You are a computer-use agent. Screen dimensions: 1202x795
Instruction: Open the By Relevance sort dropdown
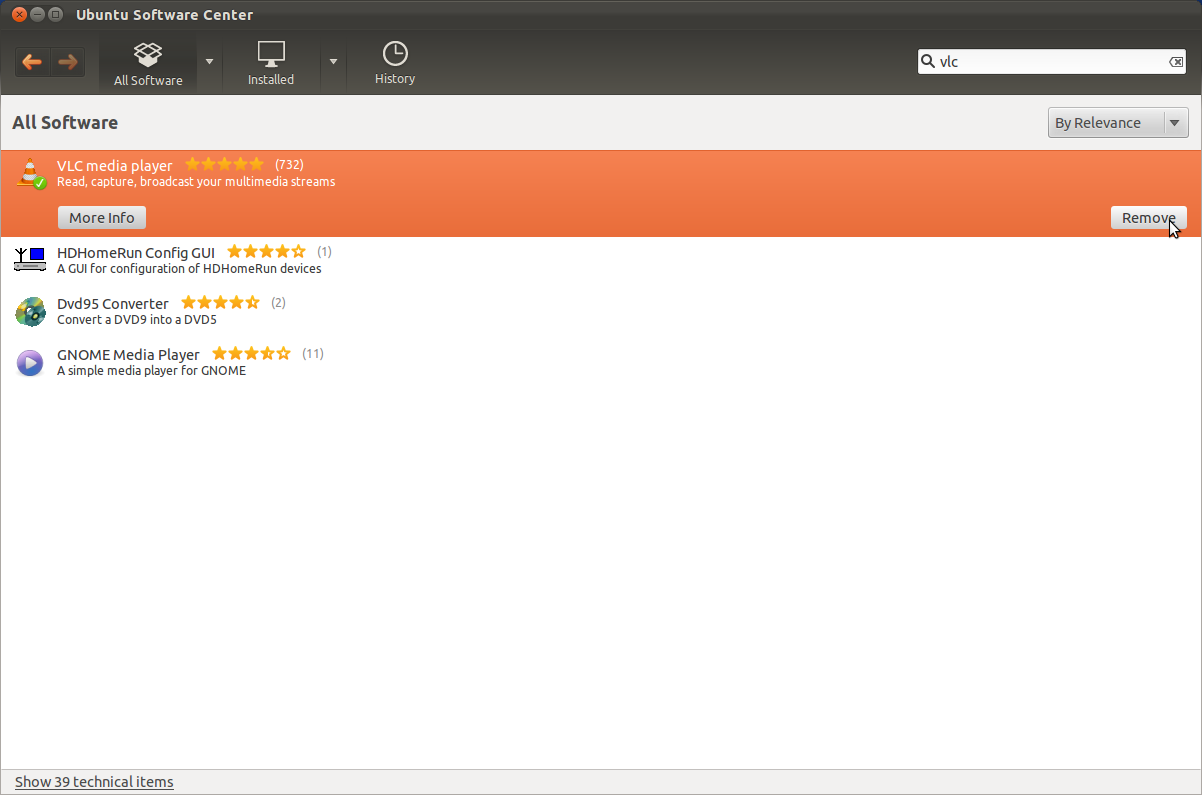point(1117,123)
